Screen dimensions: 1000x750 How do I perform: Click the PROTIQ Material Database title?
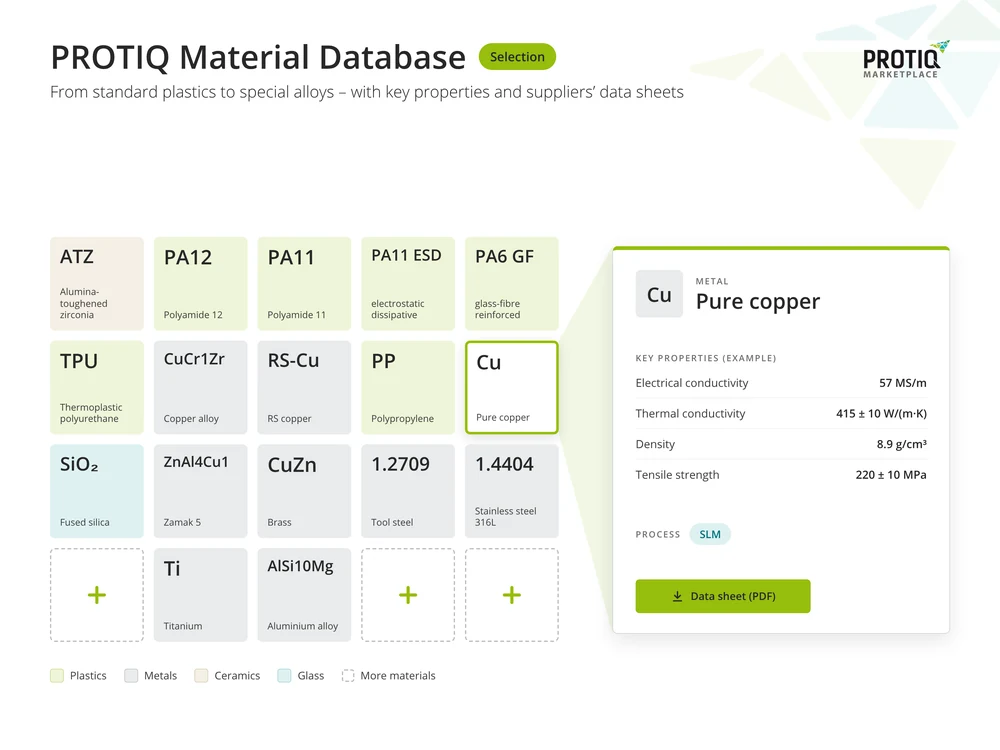tap(258, 57)
